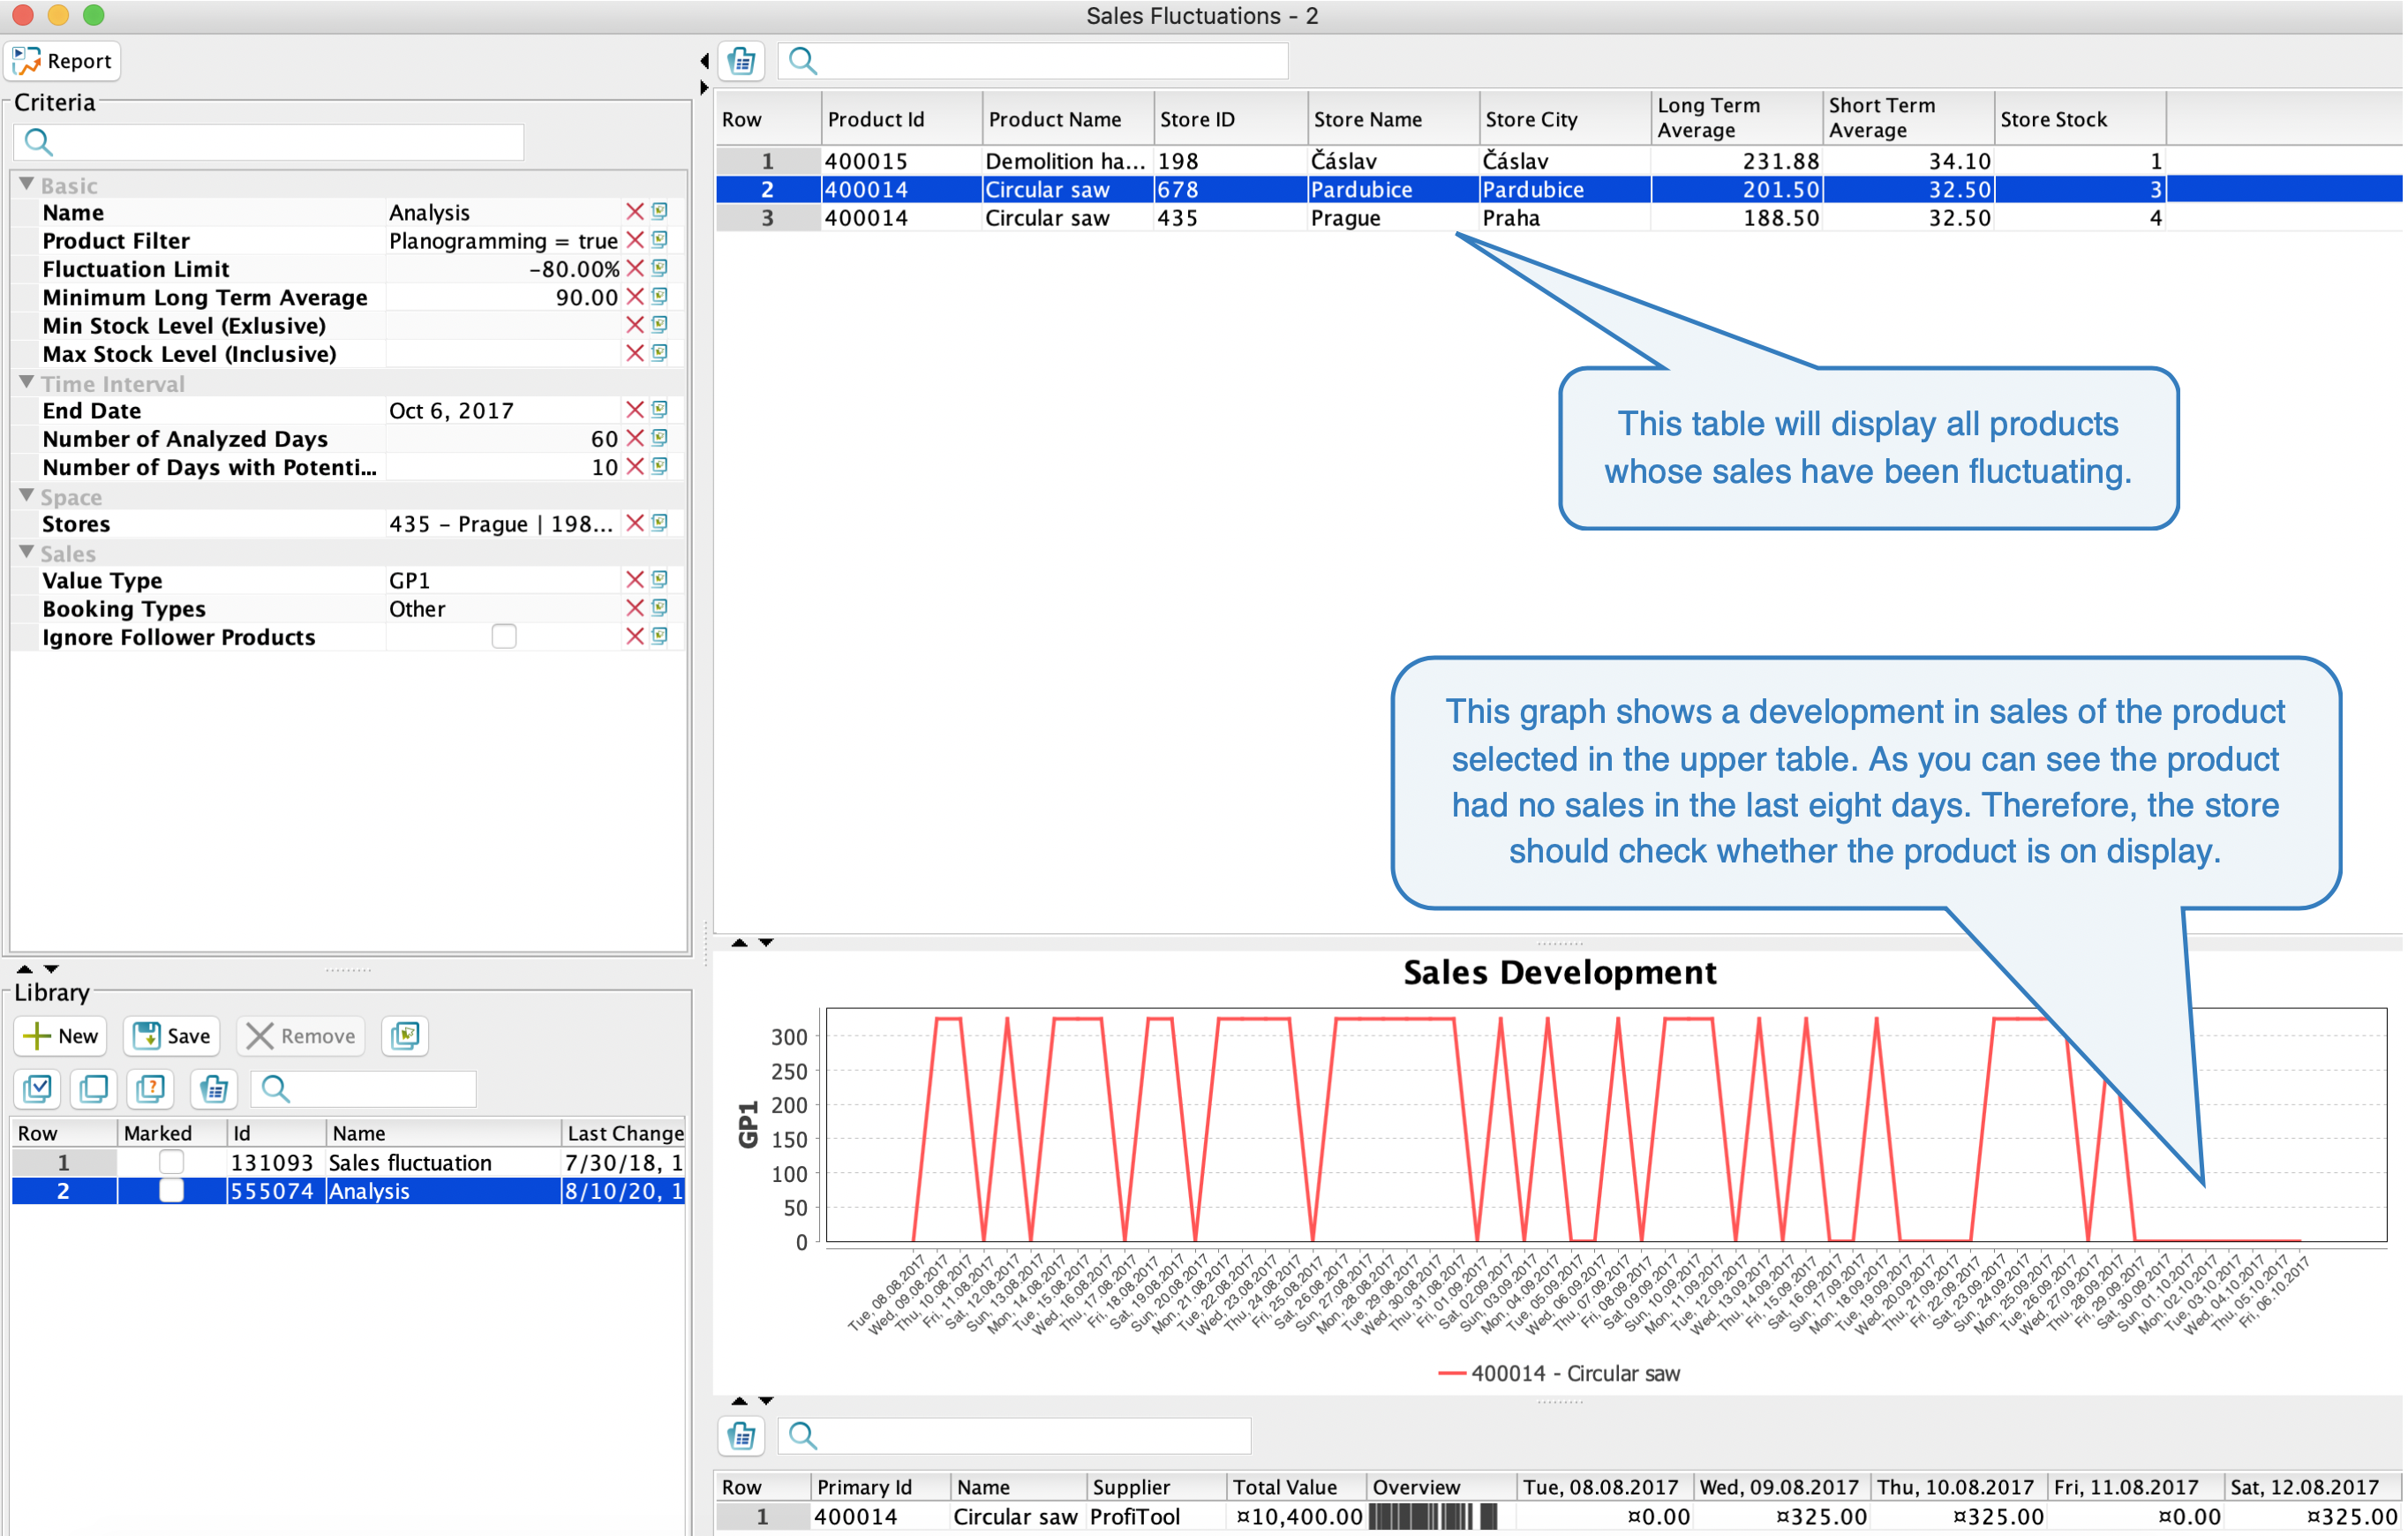Viewport: 2408px width, 1536px height.
Task: Click the invert-marking question mark icon in Library
Action: pyautogui.click(x=151, y=1088)
